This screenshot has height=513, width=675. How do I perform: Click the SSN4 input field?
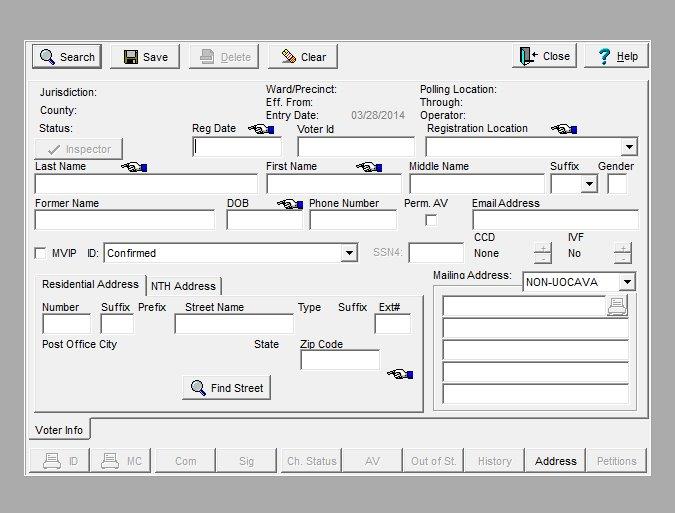point(436,253)
